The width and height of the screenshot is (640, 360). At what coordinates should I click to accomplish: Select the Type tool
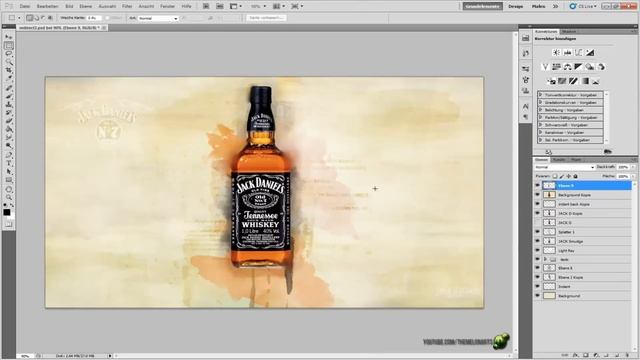click(x=9, y=163)
